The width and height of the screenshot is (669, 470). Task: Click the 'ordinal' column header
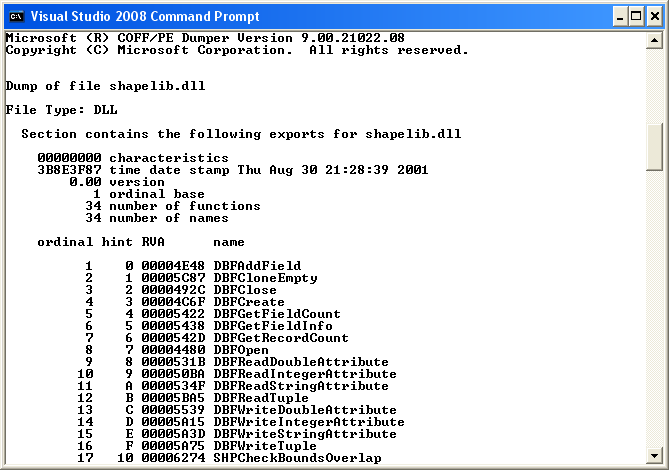65,242
